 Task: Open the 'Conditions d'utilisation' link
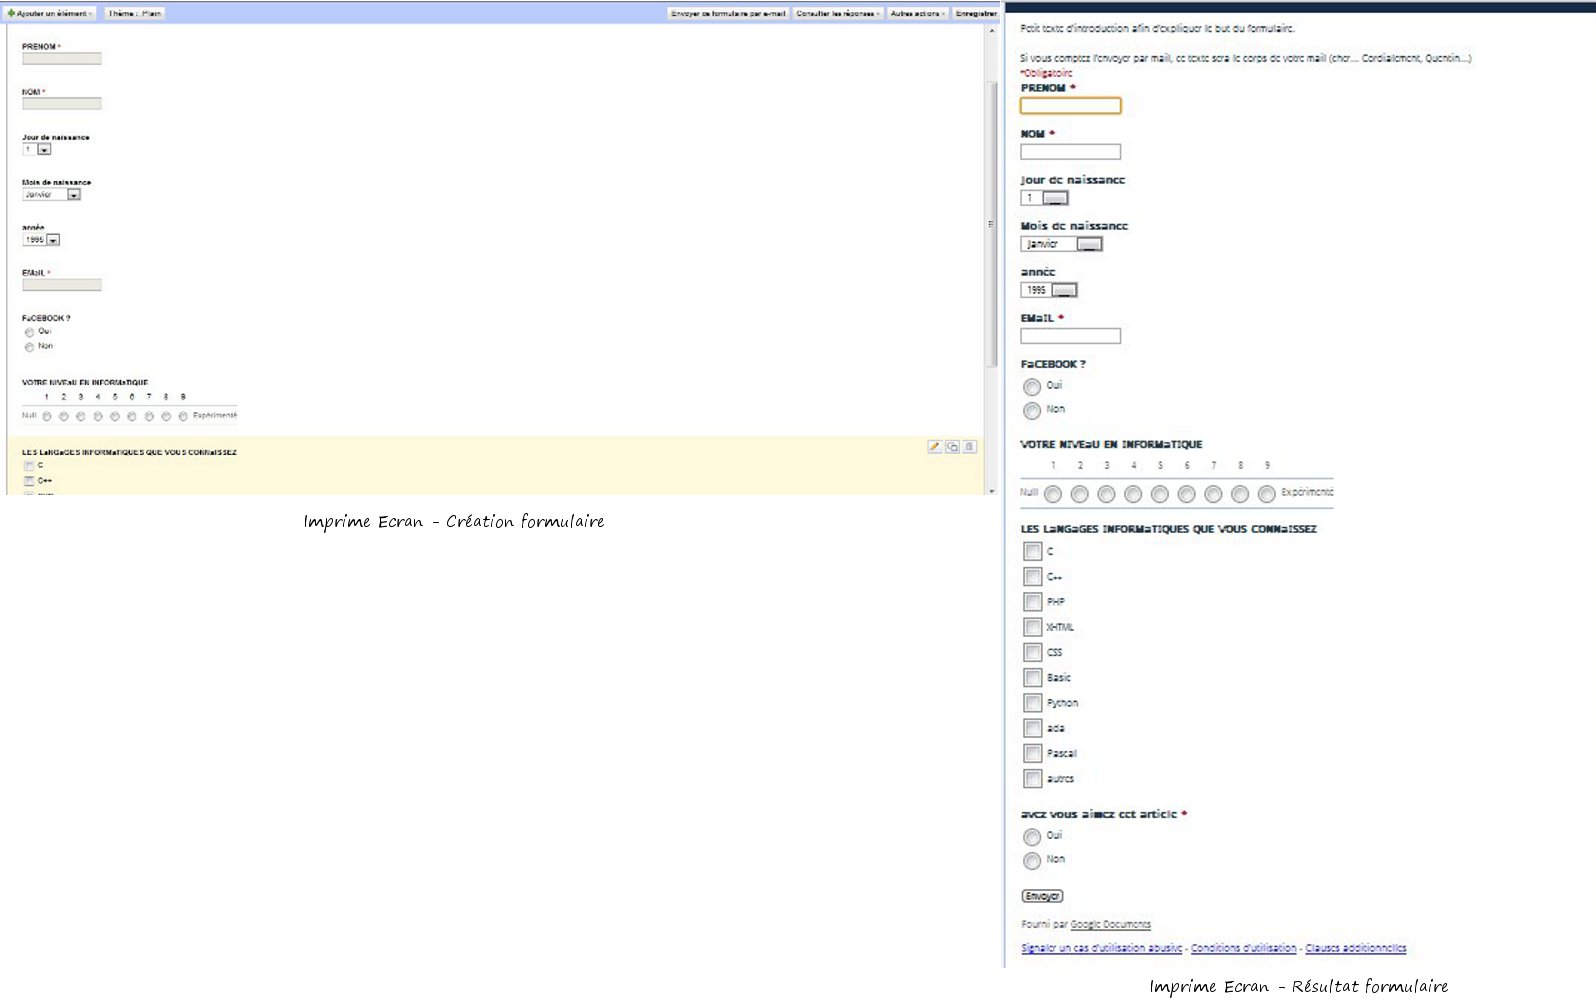(x=1243, y=948)
